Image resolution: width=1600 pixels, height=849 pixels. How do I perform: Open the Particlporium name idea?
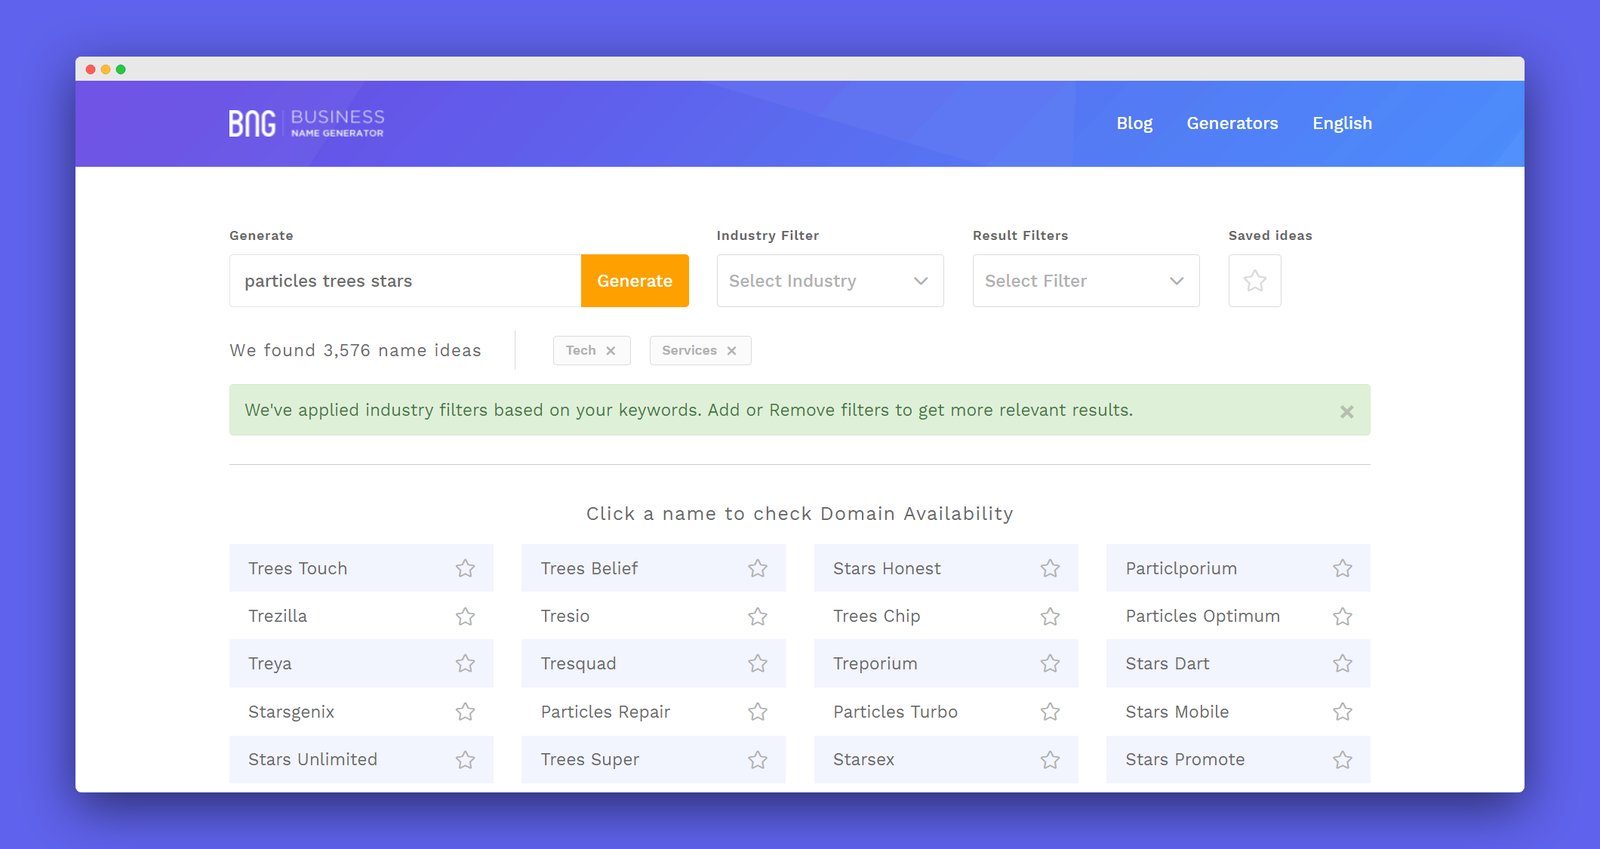pos(1181,568)
